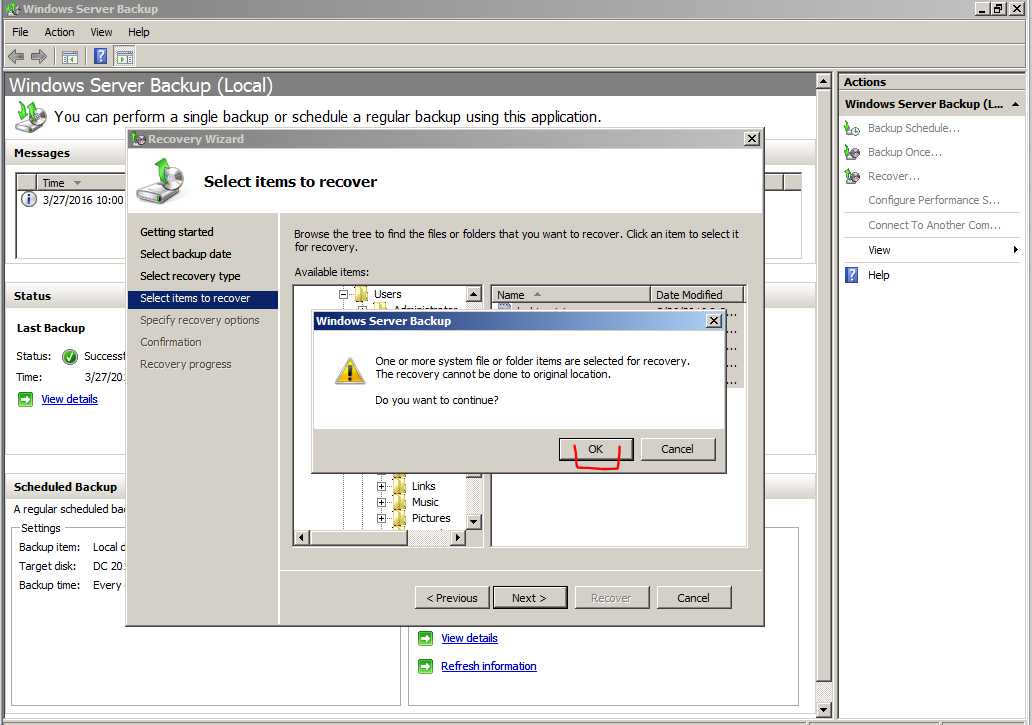Click the Forward arrow toolbar icon
This screenshot has width=1032, height=725.
pos(39,57)
